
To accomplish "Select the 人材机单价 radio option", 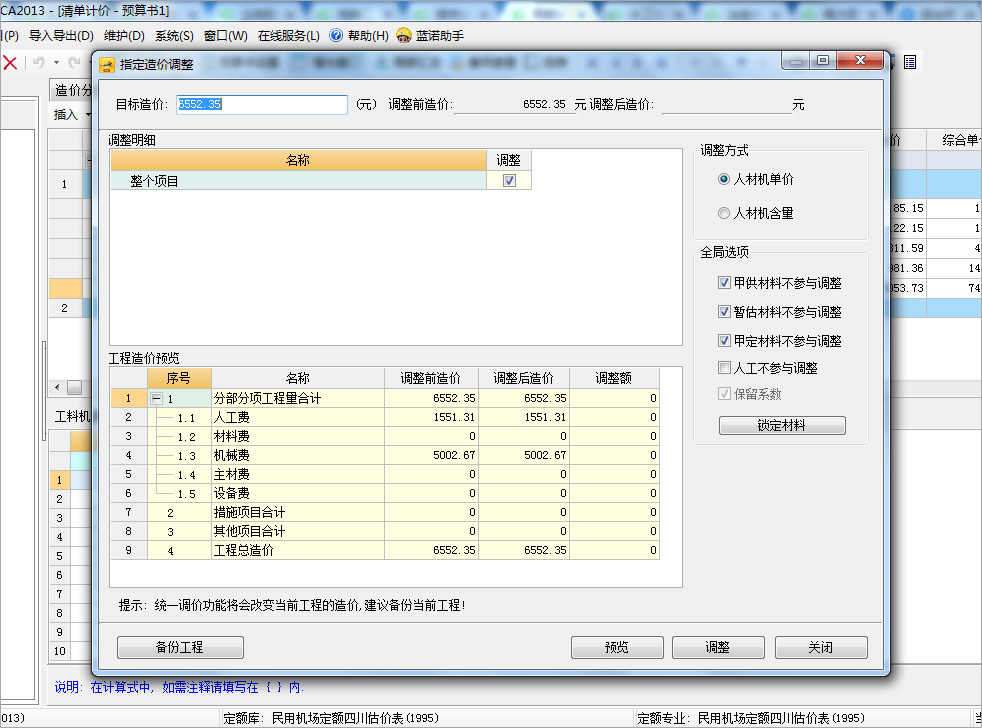I will [725, 180].
